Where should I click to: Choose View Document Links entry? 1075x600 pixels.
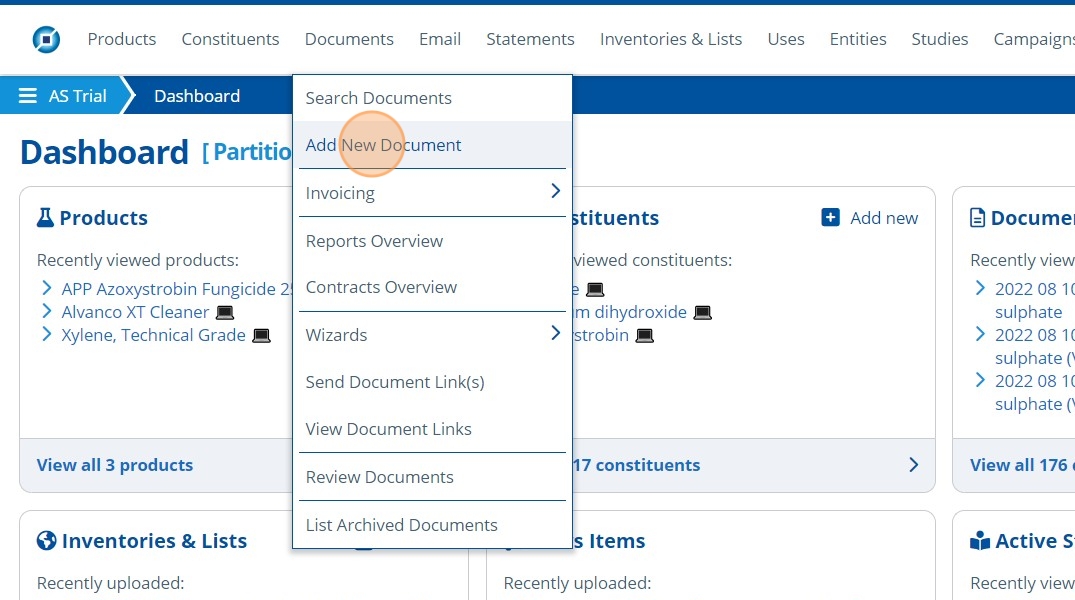point(433,429)
